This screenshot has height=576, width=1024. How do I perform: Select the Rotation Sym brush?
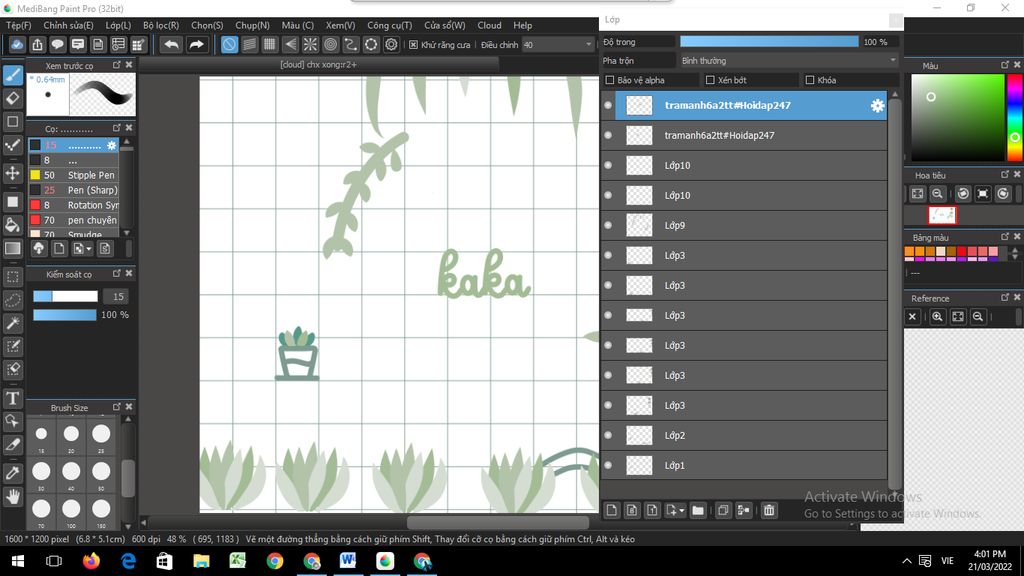click(74, 205)
